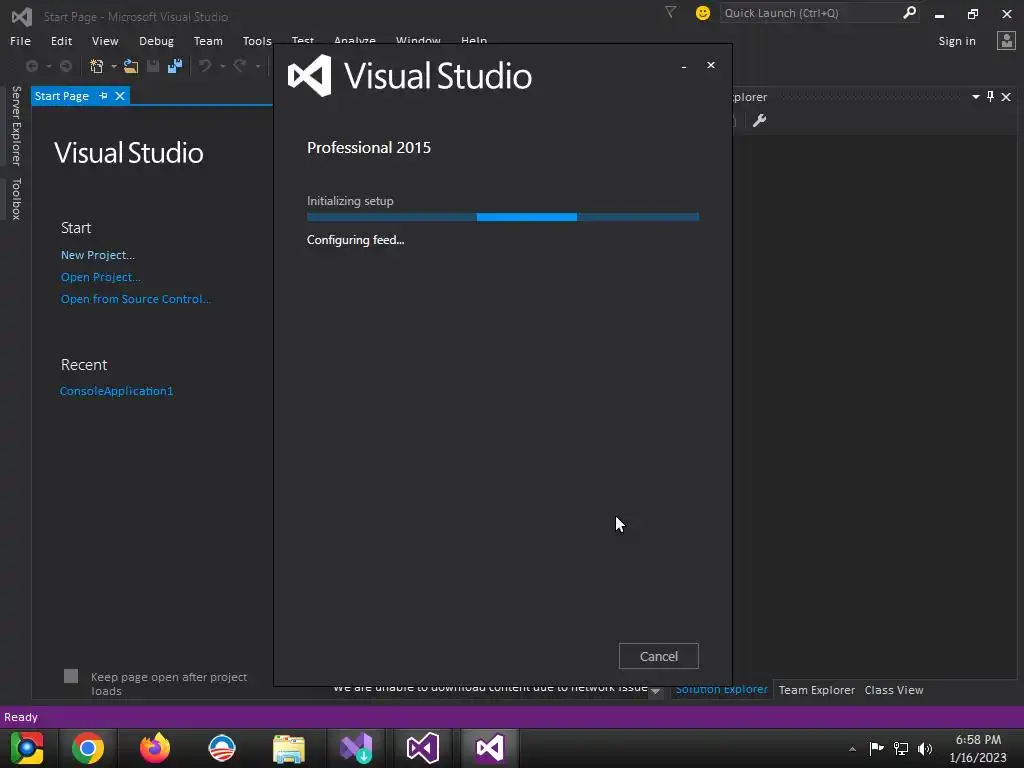The height and width of the screenshot is (768, 1024).
Task: Open the Edit menu
Action: (x=61, y=40)
